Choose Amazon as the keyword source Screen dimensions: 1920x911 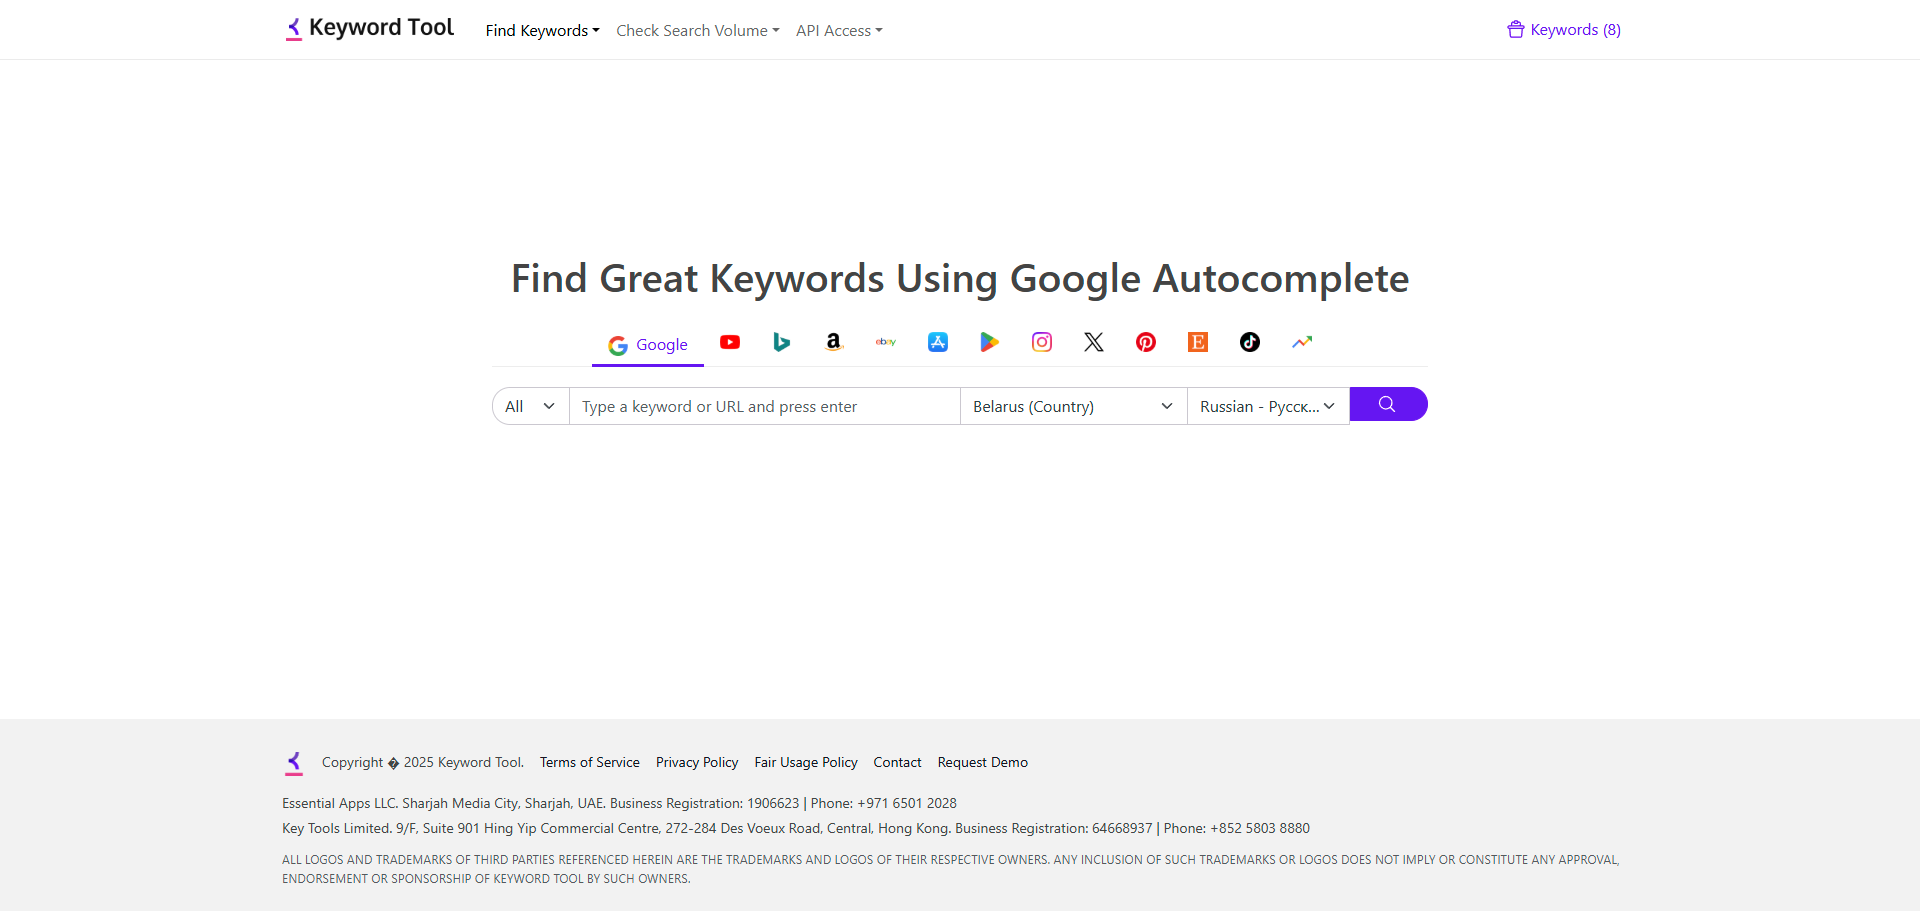[x=834, y=342]
